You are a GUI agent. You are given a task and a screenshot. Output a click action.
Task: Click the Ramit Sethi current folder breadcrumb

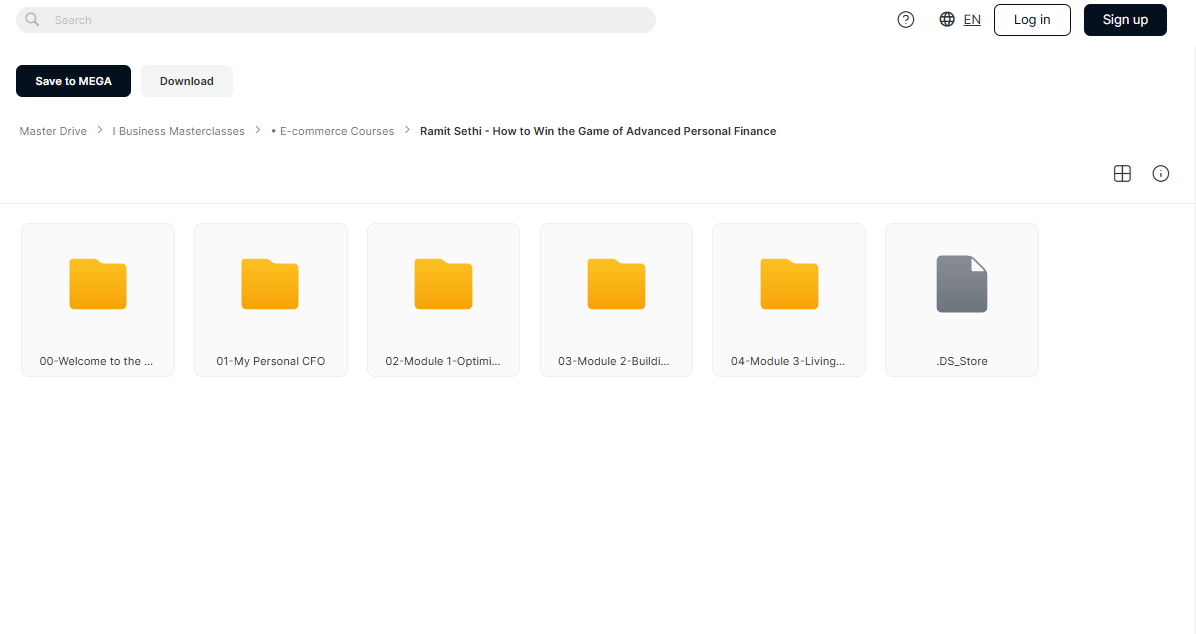(598, 131)
